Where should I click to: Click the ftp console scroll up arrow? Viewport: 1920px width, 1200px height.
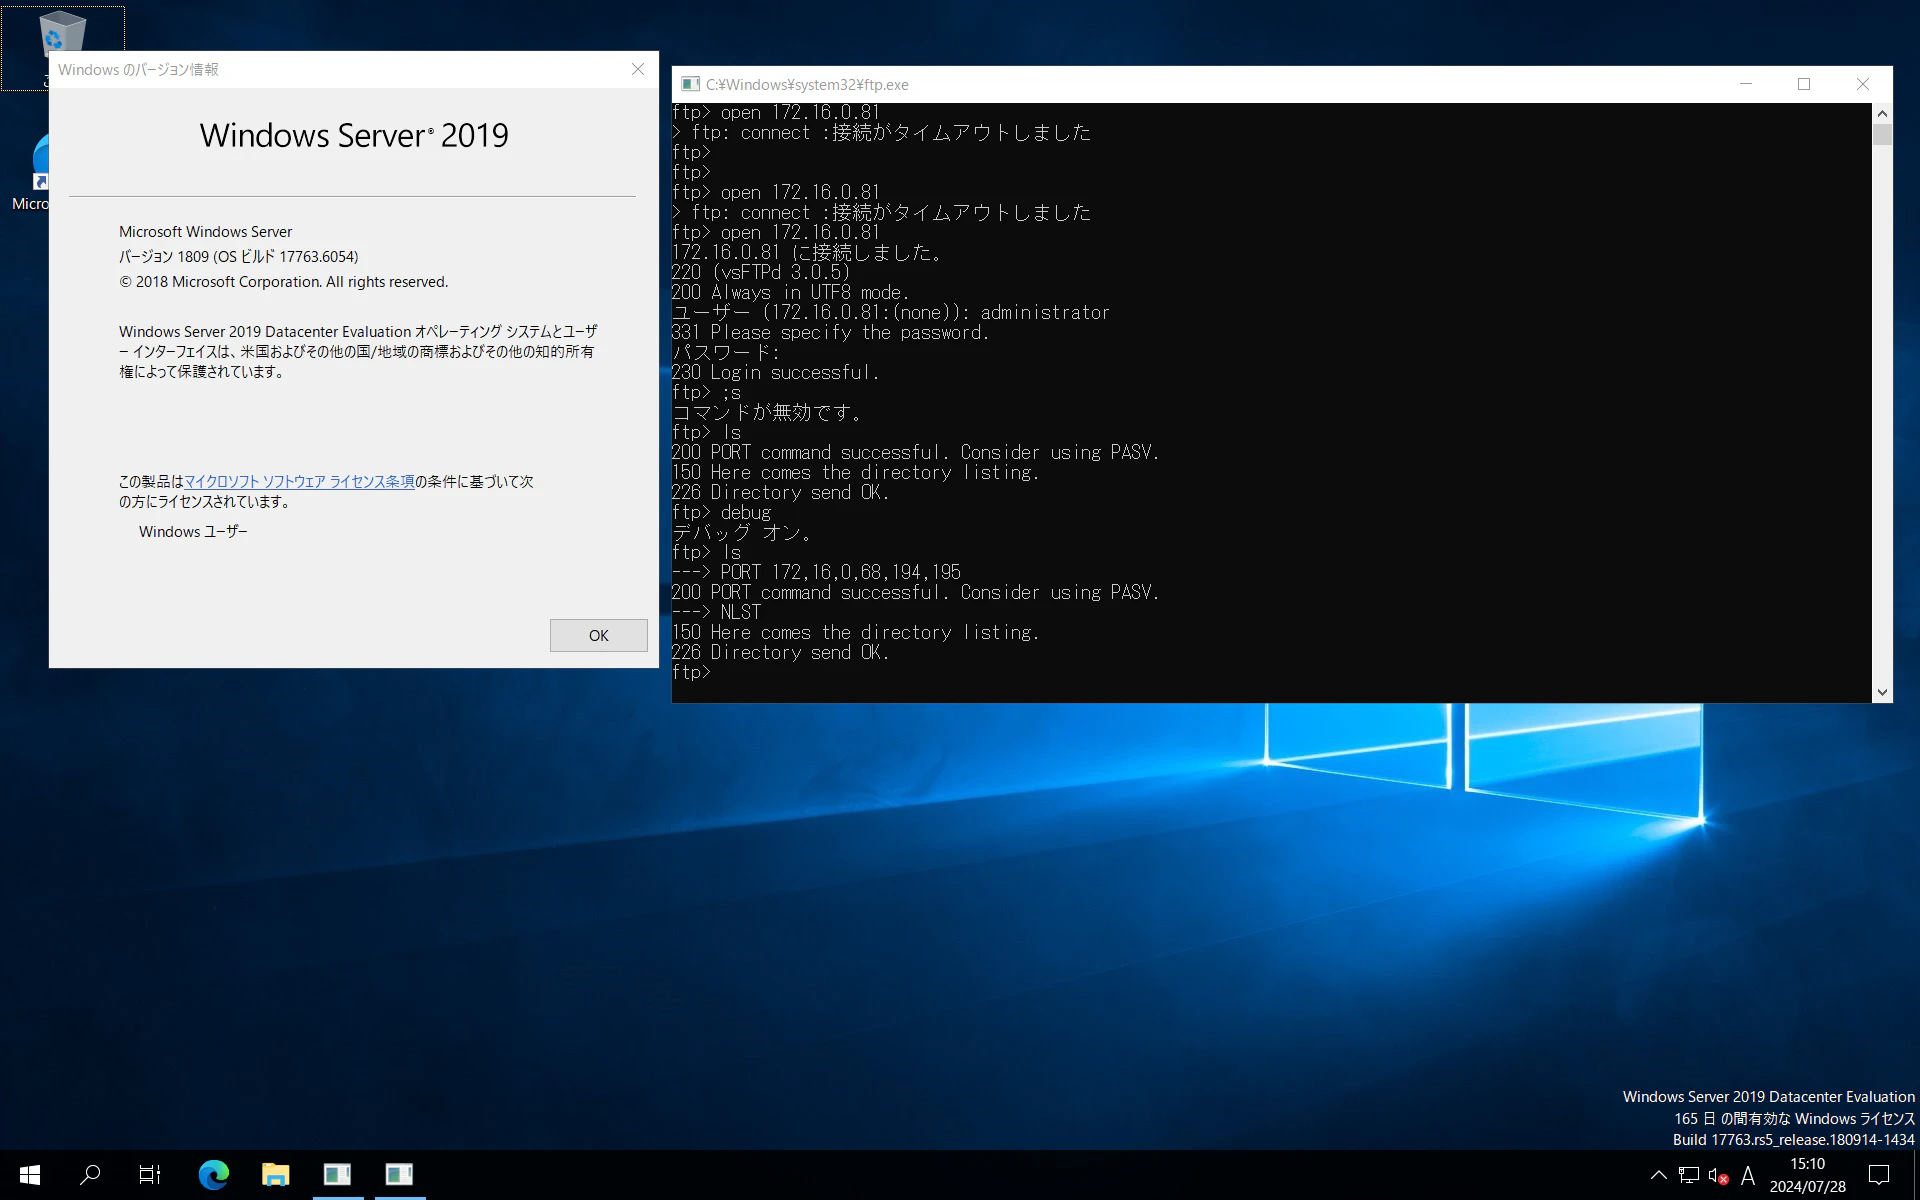tap(1882, 113)
